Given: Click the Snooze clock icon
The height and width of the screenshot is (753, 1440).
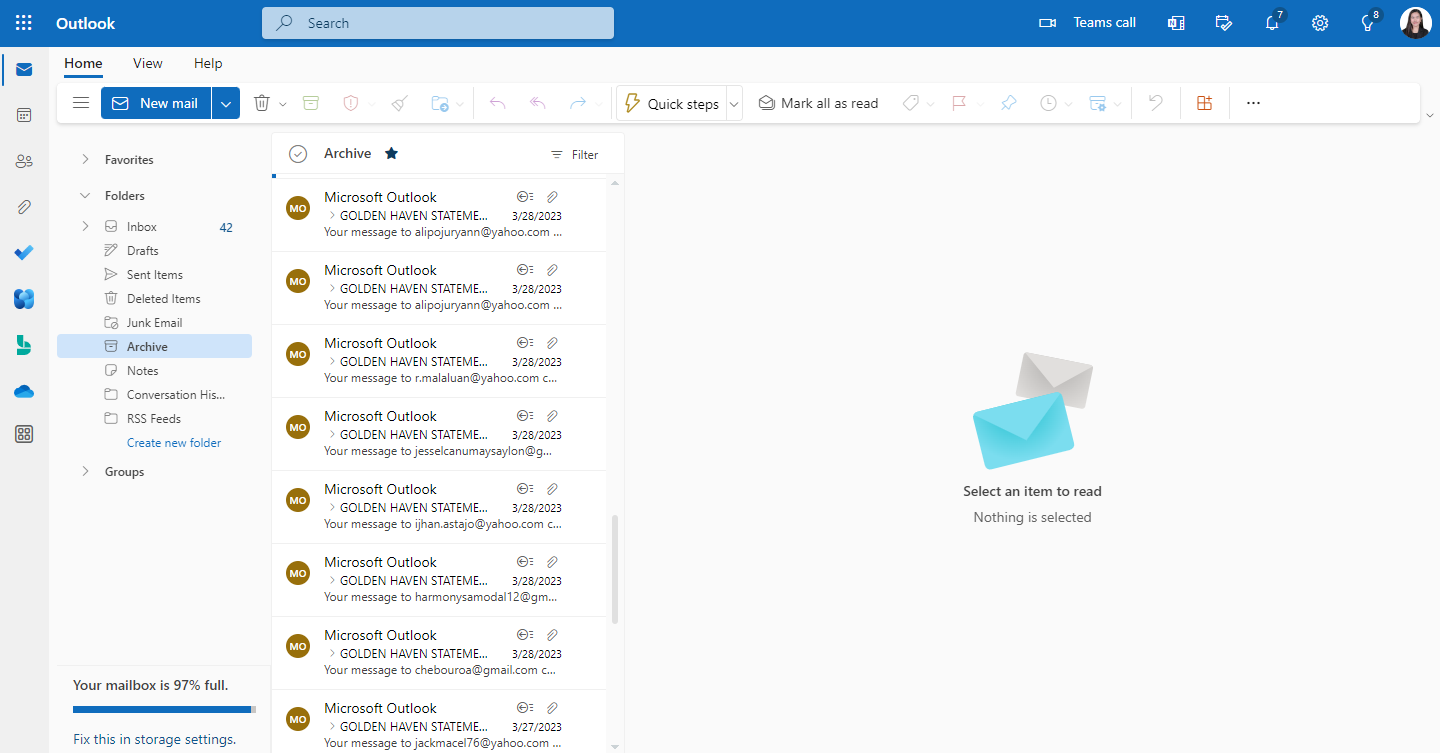Looking at the screenshot, I should click(x=1048, y=103).
